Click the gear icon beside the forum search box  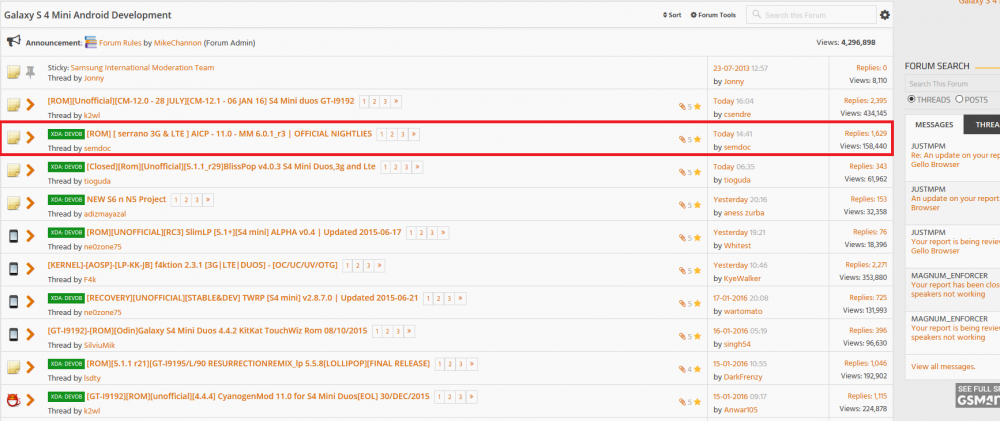[x=884, y=15]
